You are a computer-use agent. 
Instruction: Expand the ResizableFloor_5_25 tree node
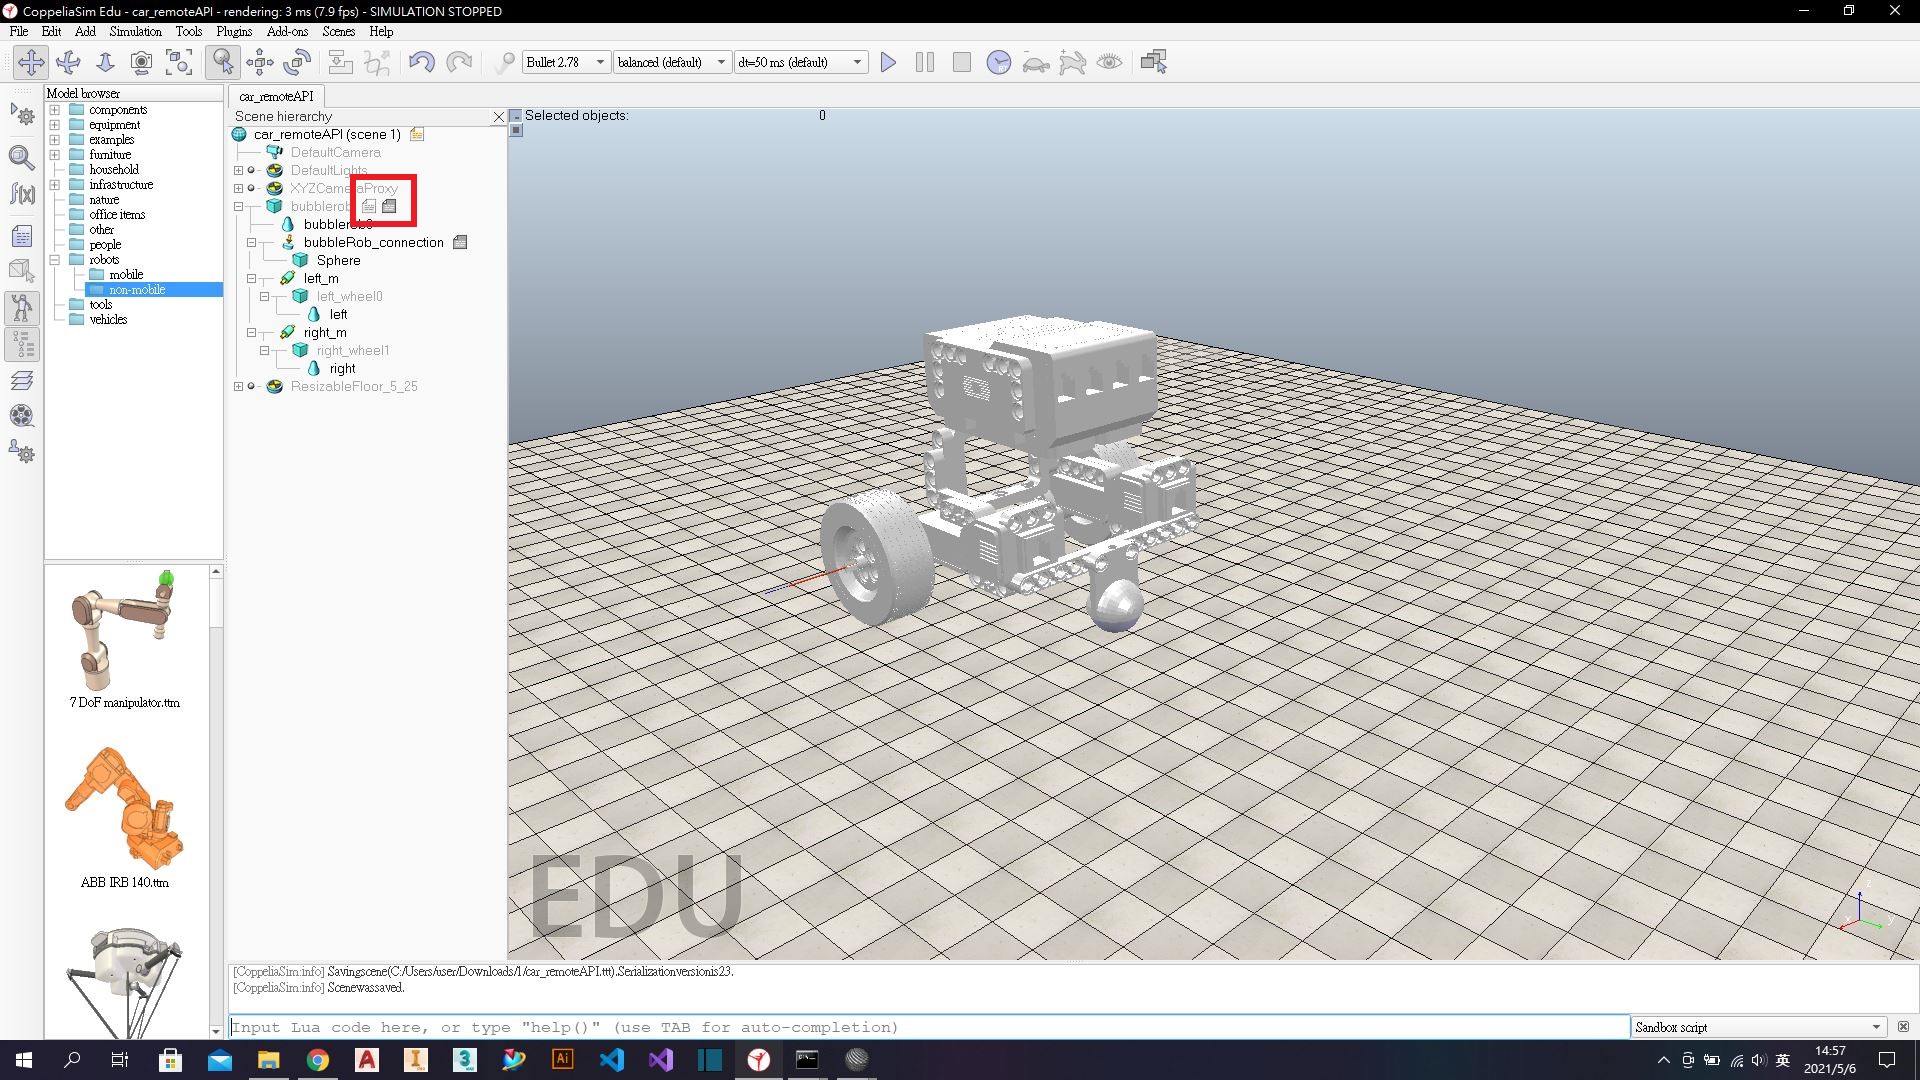tap(238, 387)
